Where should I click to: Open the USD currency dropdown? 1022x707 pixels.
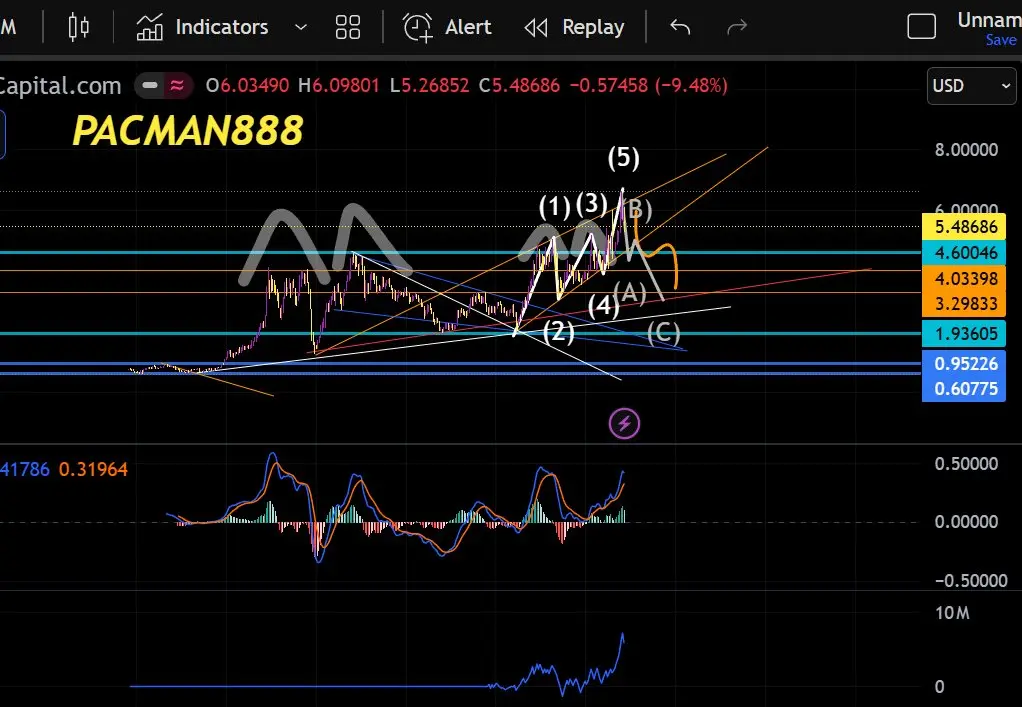coord(971,86)
